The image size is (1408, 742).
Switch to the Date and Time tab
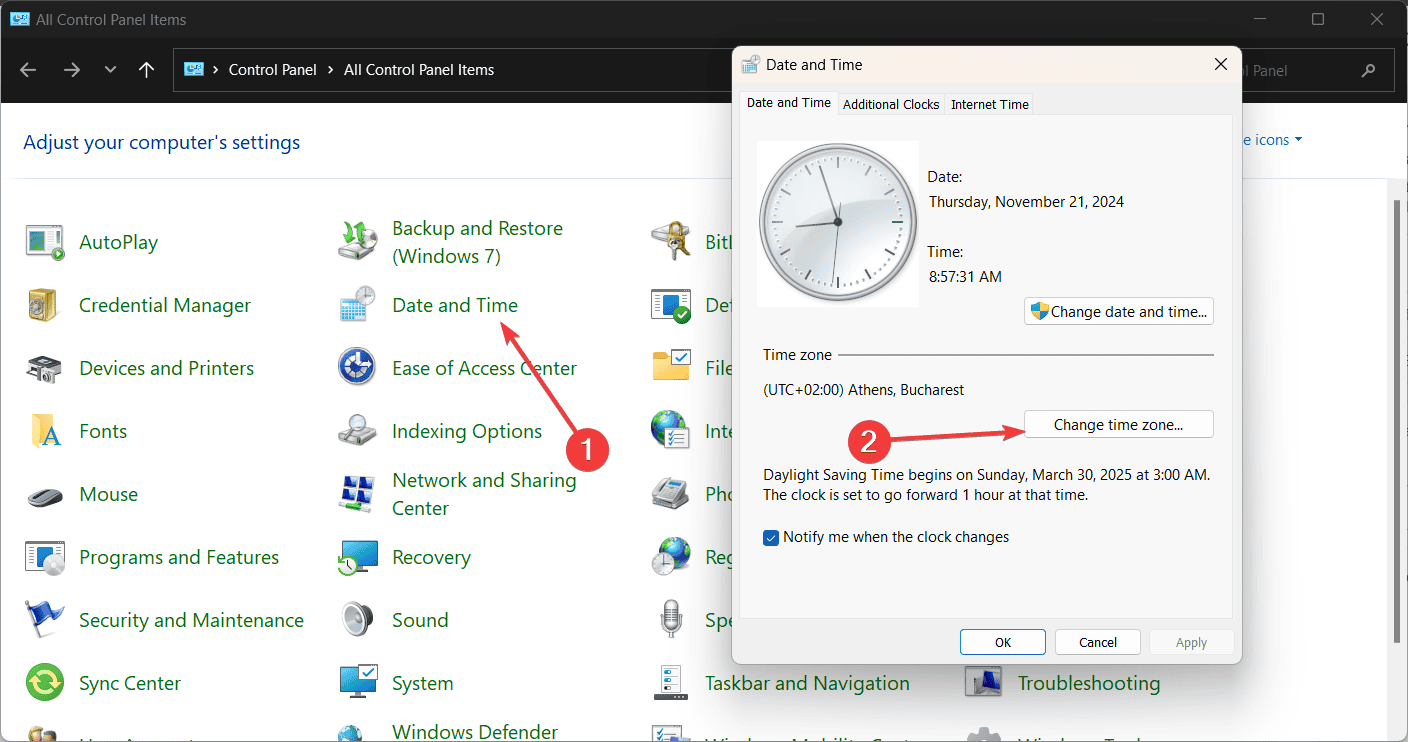[x=789, y=103]
